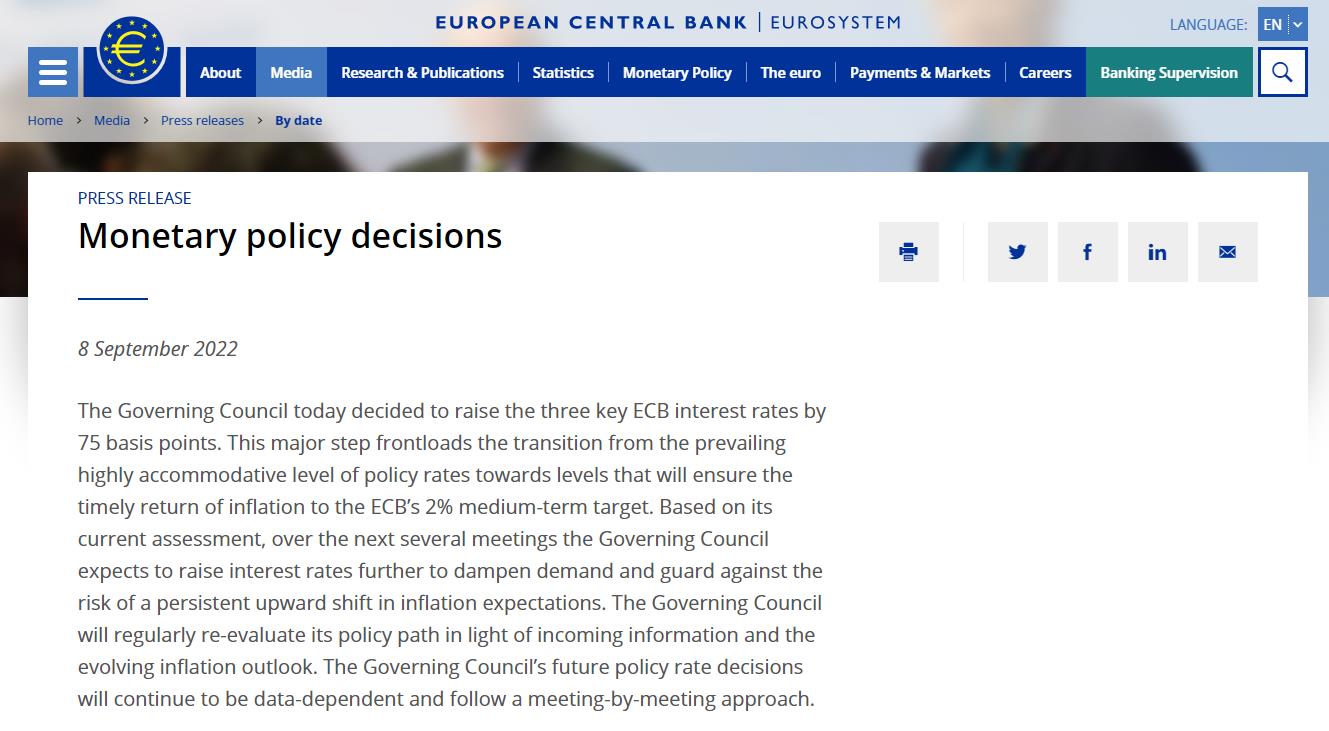Open Payments & Markets menu
The width and height of the screenshot is (1329, 731).
[x=920, y=72]
